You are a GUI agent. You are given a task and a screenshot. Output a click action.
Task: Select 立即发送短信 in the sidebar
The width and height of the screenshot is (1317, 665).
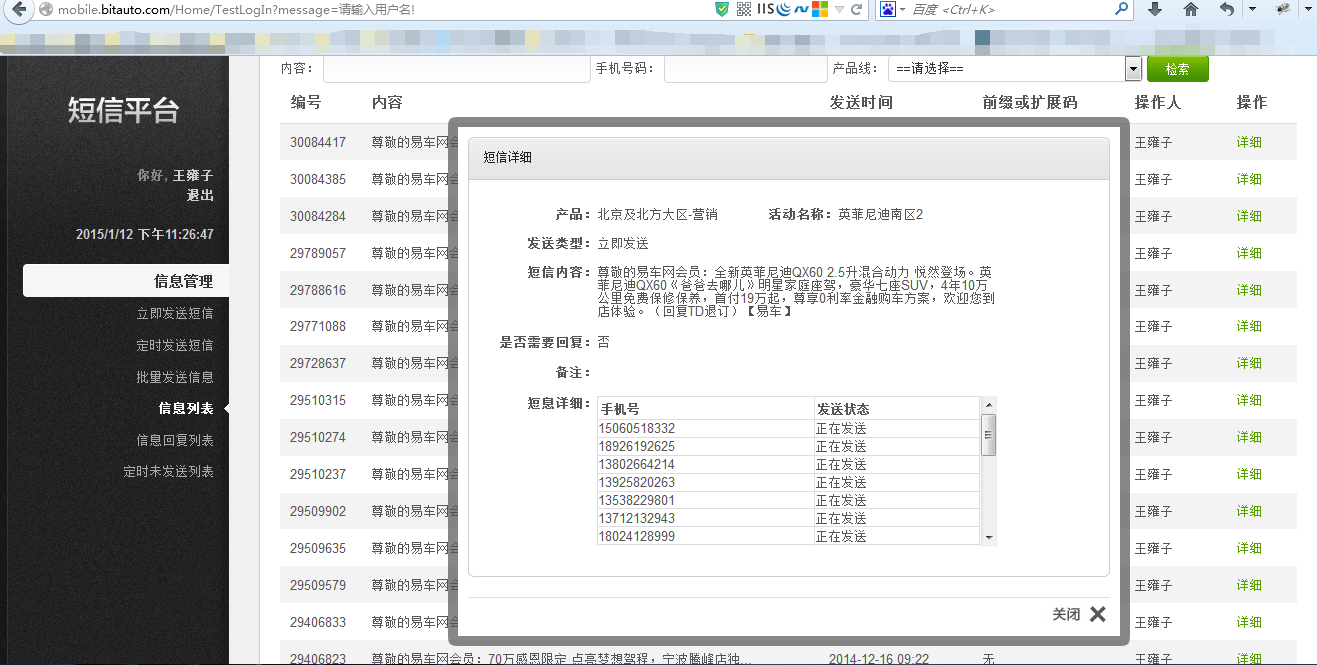point(175,313)
